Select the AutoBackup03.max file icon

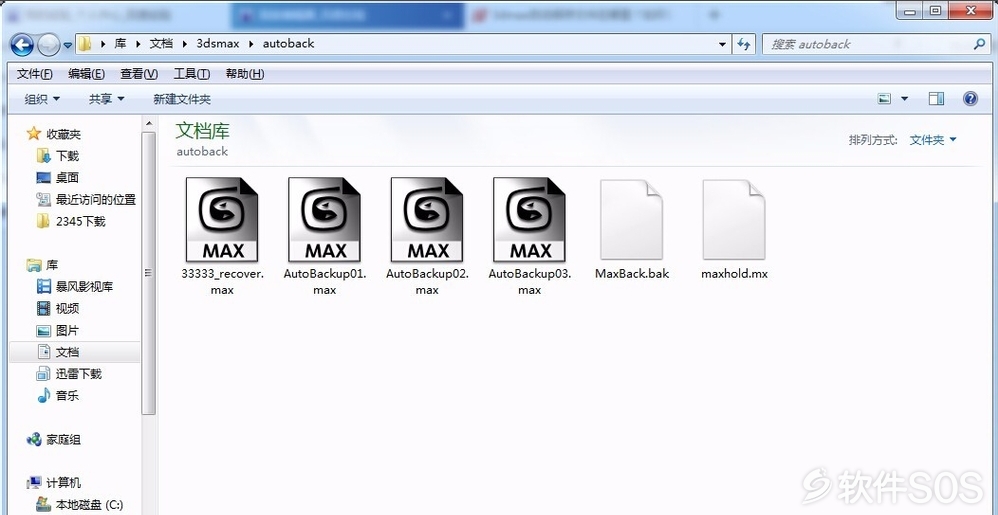[529, 220]
